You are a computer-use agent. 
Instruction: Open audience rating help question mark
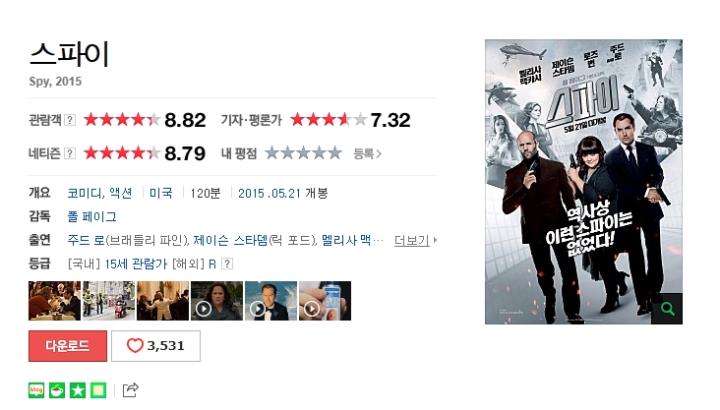click(69, 120)
